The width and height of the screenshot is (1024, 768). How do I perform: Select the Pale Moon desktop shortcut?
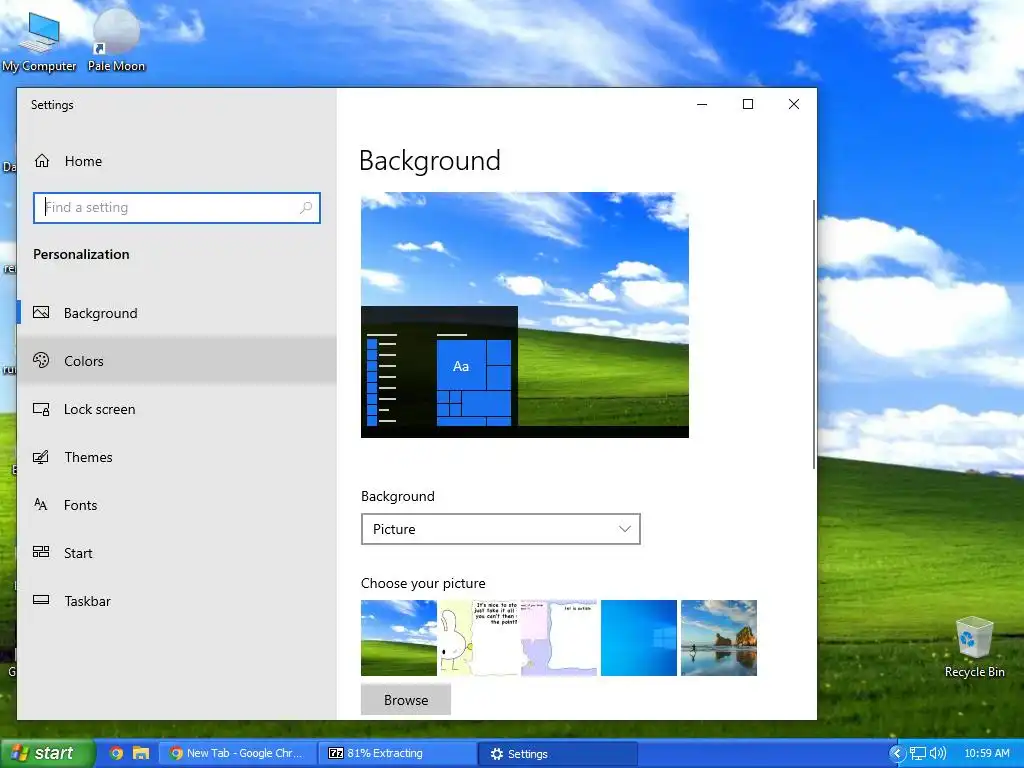(116, 41)
